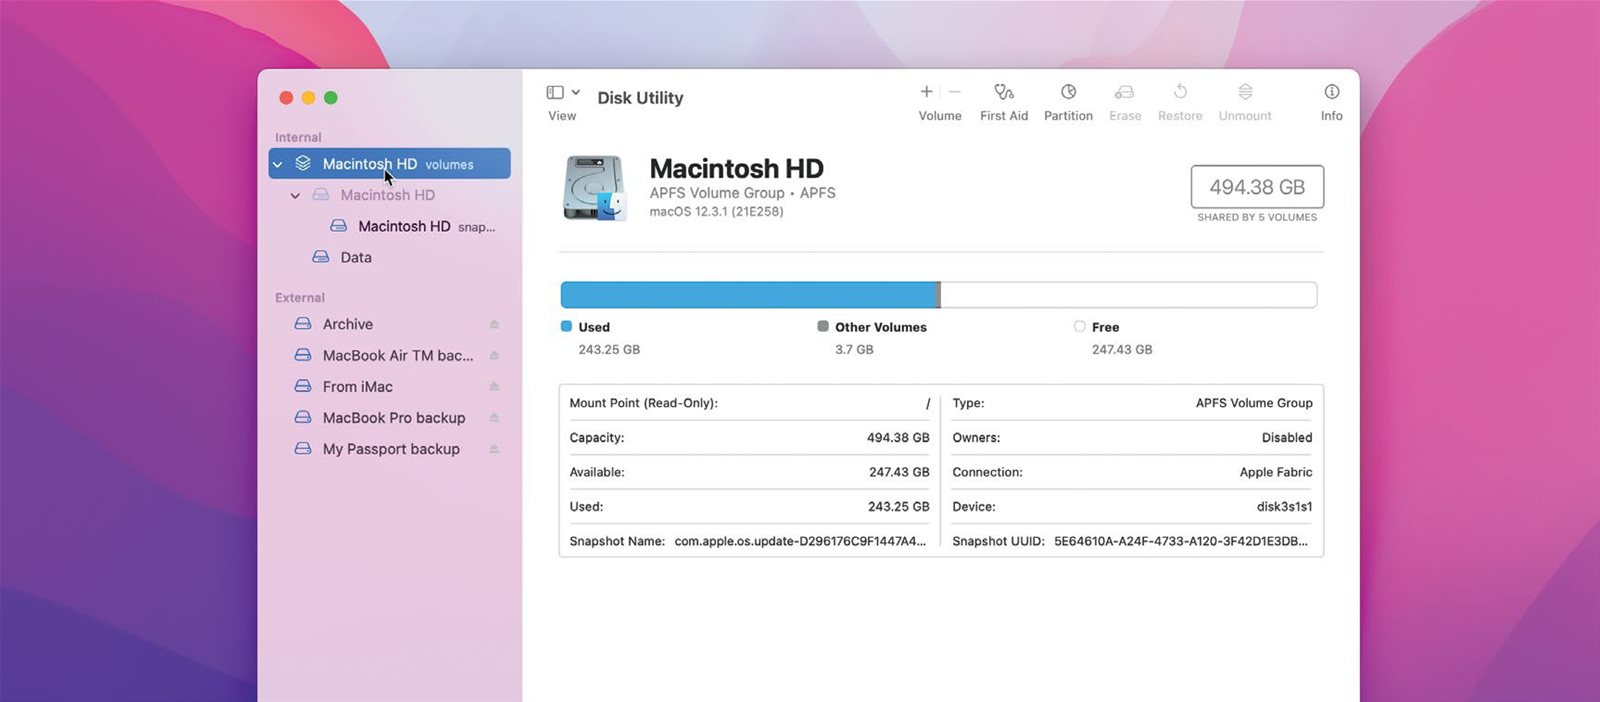This screenshot has height=702, width=1600.
Task: Select the greyed Macintosh HD volume
Action: tap(388, 195)
